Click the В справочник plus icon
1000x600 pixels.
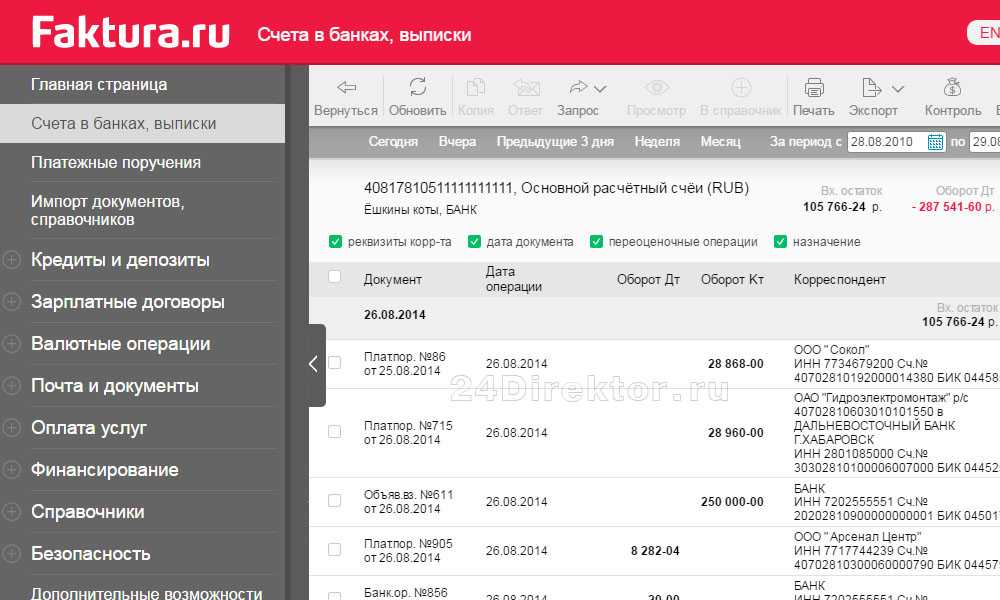[x=740, y=88]
